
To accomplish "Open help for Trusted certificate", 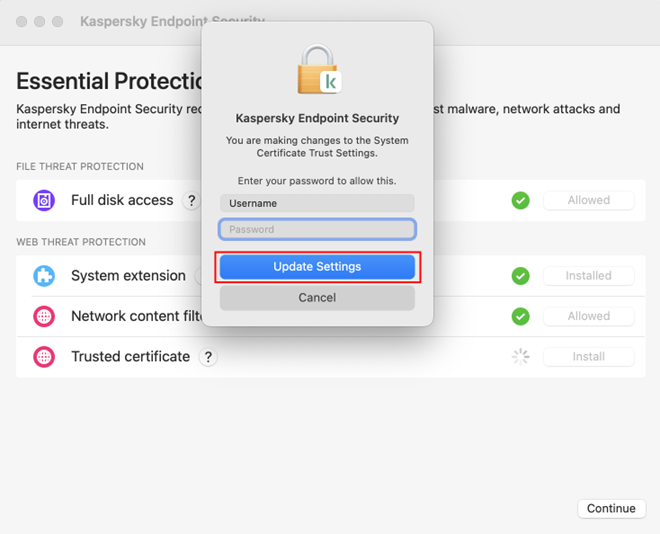I will [x=208, y=357].
